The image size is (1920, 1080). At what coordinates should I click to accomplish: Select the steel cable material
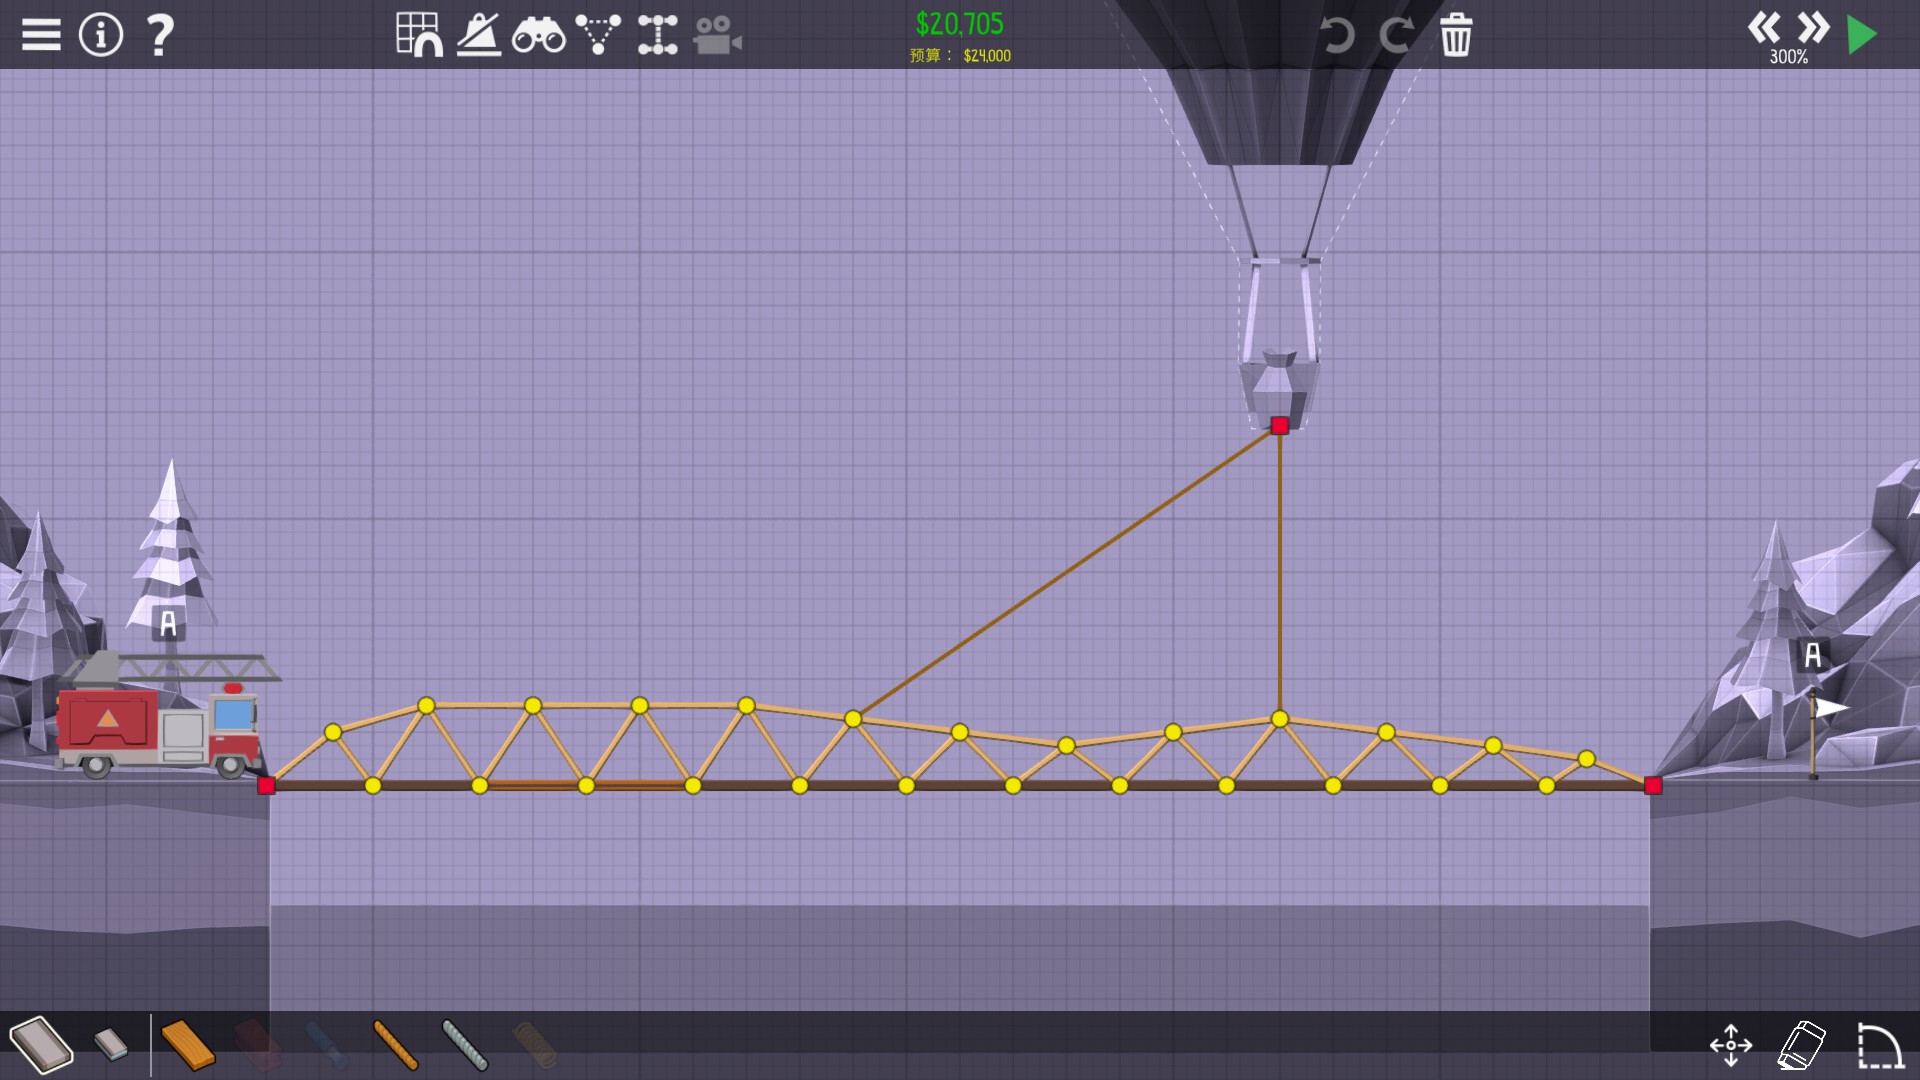point(465,1045)
